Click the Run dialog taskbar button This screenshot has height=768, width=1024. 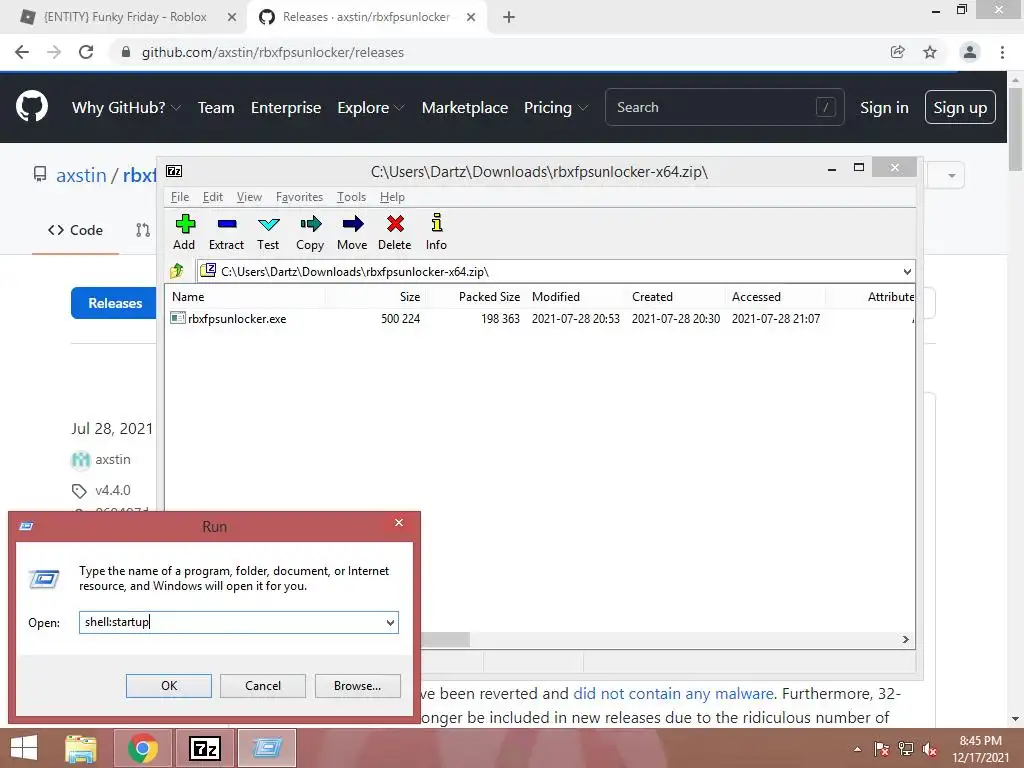[x=266, y=748]
